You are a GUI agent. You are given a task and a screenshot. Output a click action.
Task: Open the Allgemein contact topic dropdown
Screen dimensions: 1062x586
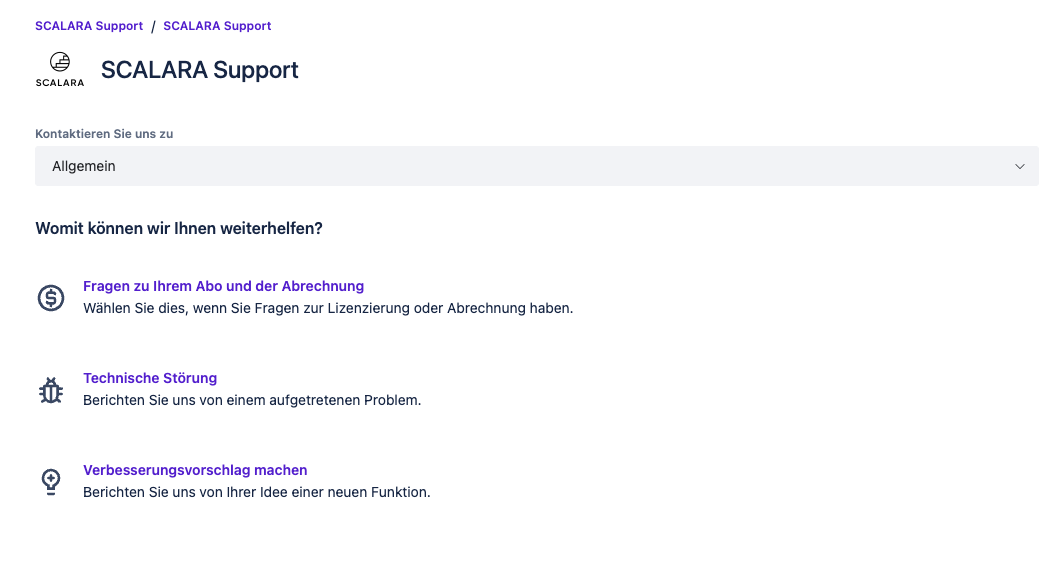point(536,166)
